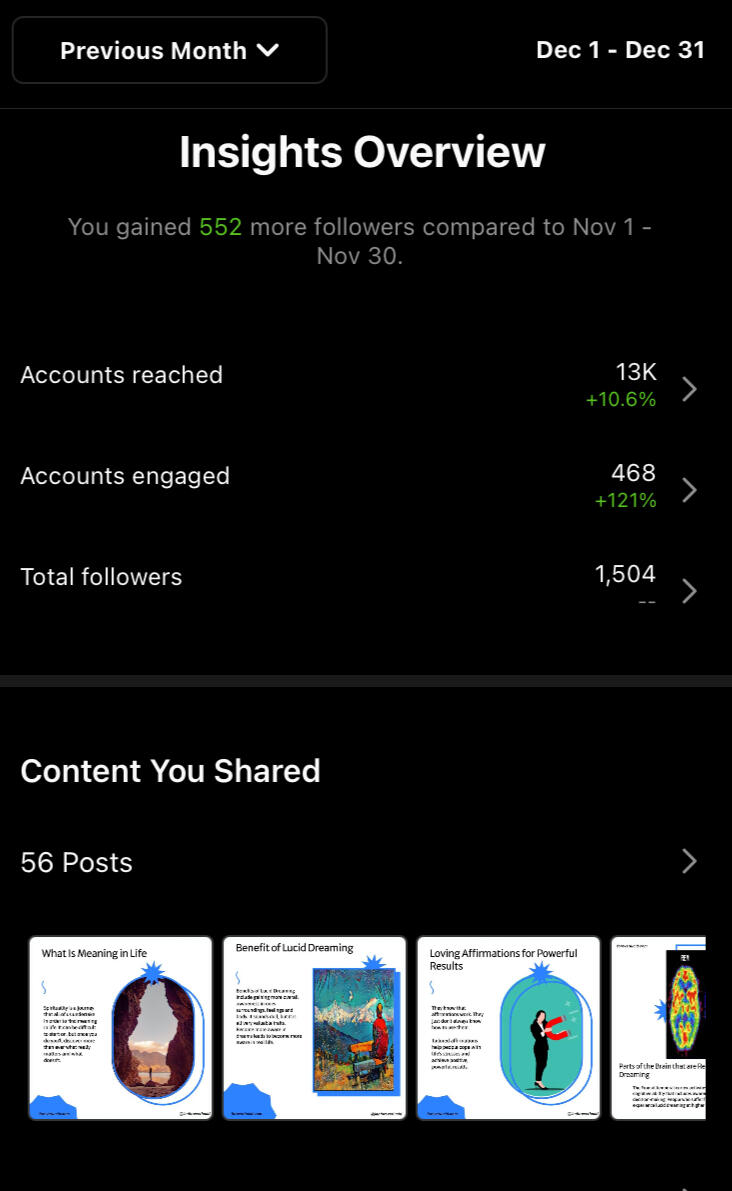Select the Accounts engaged label

(125, 476)
